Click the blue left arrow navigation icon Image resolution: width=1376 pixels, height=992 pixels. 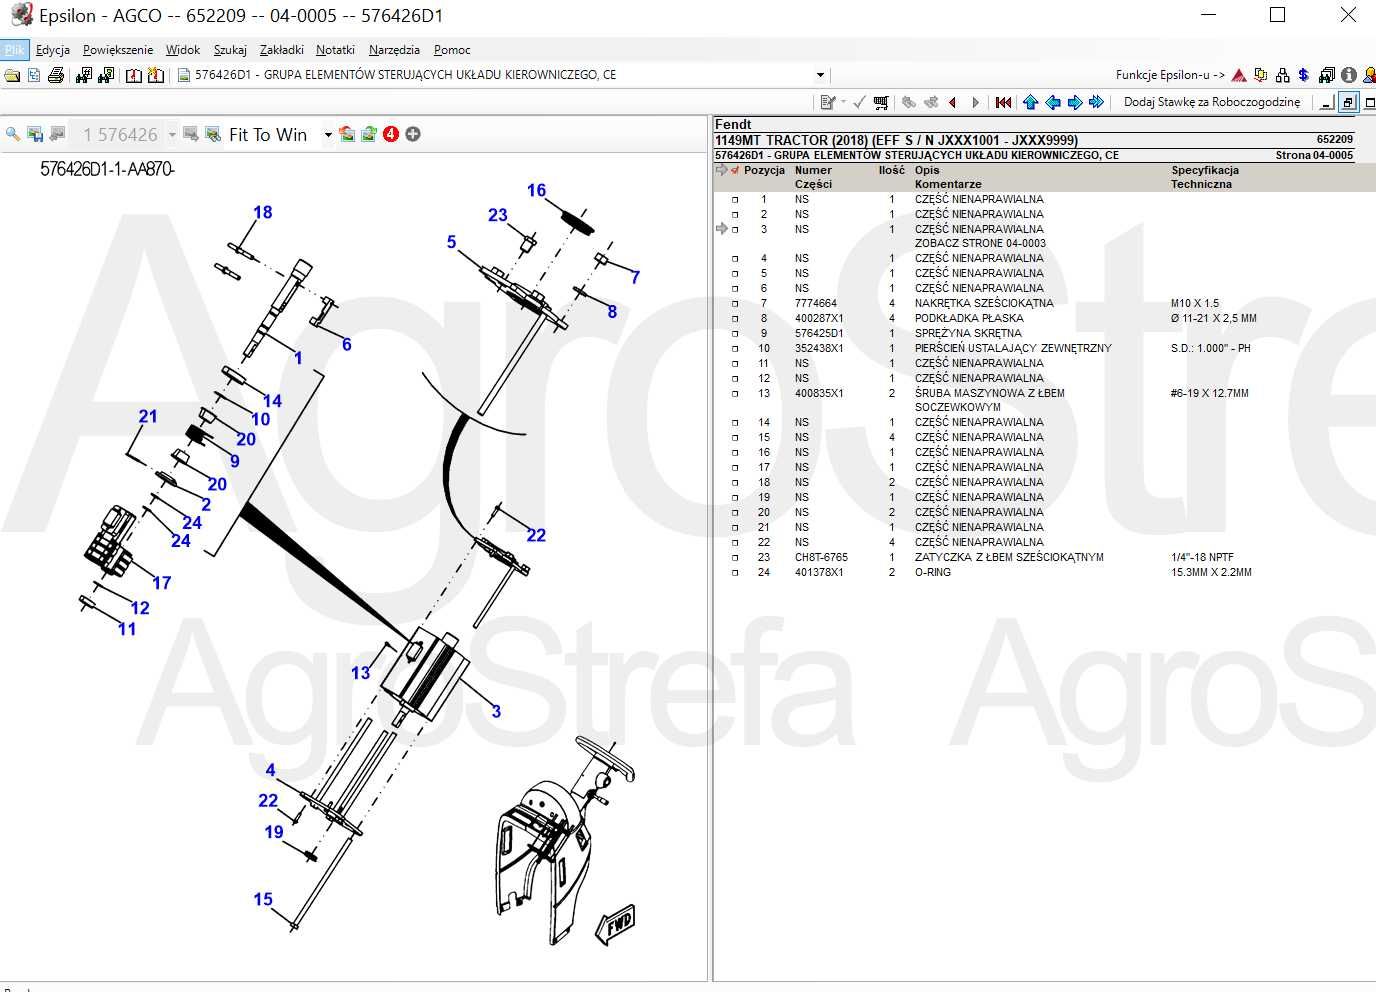coord(1053,102)
